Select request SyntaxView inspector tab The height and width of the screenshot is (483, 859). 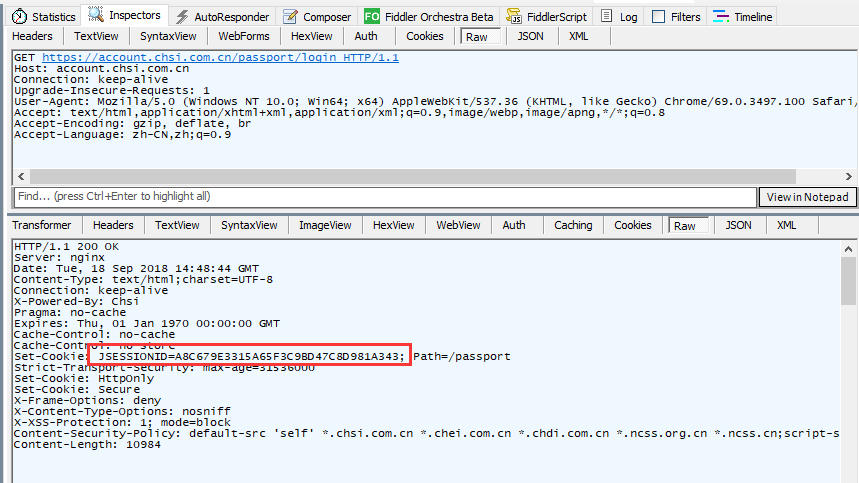pyautogui.click(x=168, y=36)
